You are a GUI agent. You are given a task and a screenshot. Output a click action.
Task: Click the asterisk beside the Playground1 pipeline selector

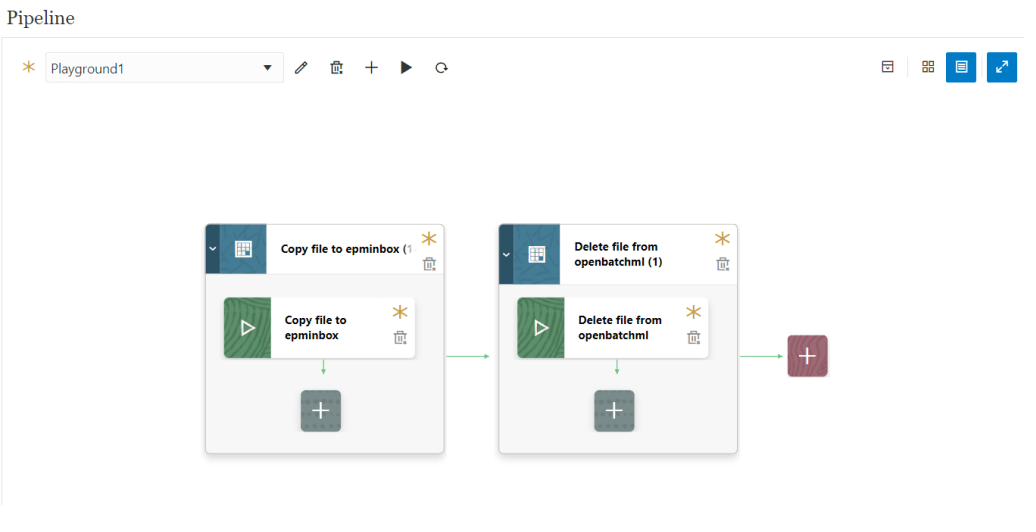pyautogui.click(x=28, y=67)
